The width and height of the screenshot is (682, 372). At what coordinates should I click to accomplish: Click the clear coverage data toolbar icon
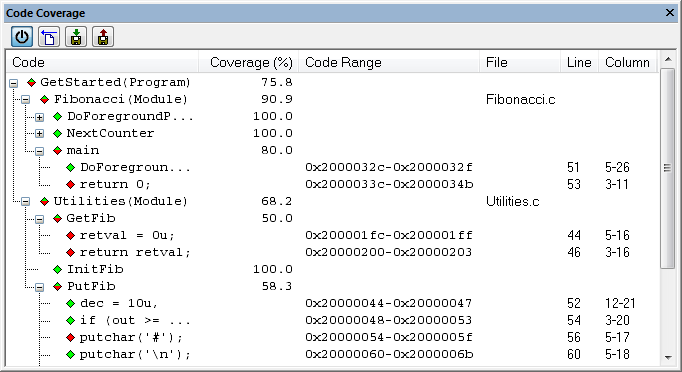tap(49, 37)
